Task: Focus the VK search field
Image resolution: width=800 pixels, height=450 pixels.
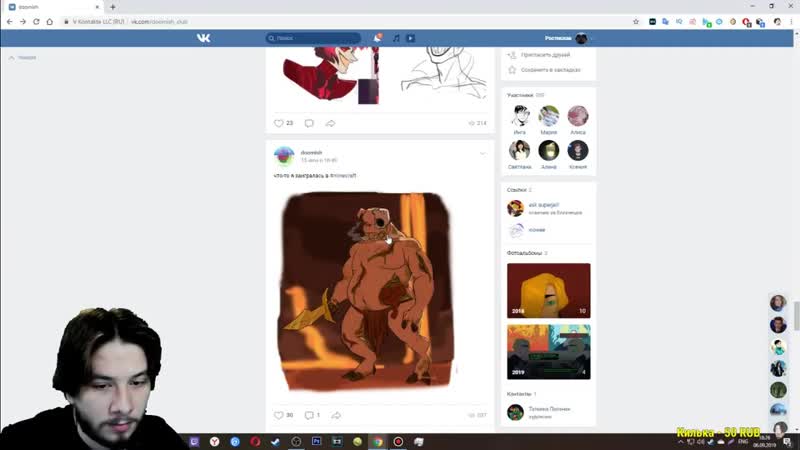Action: click(313, 38)
